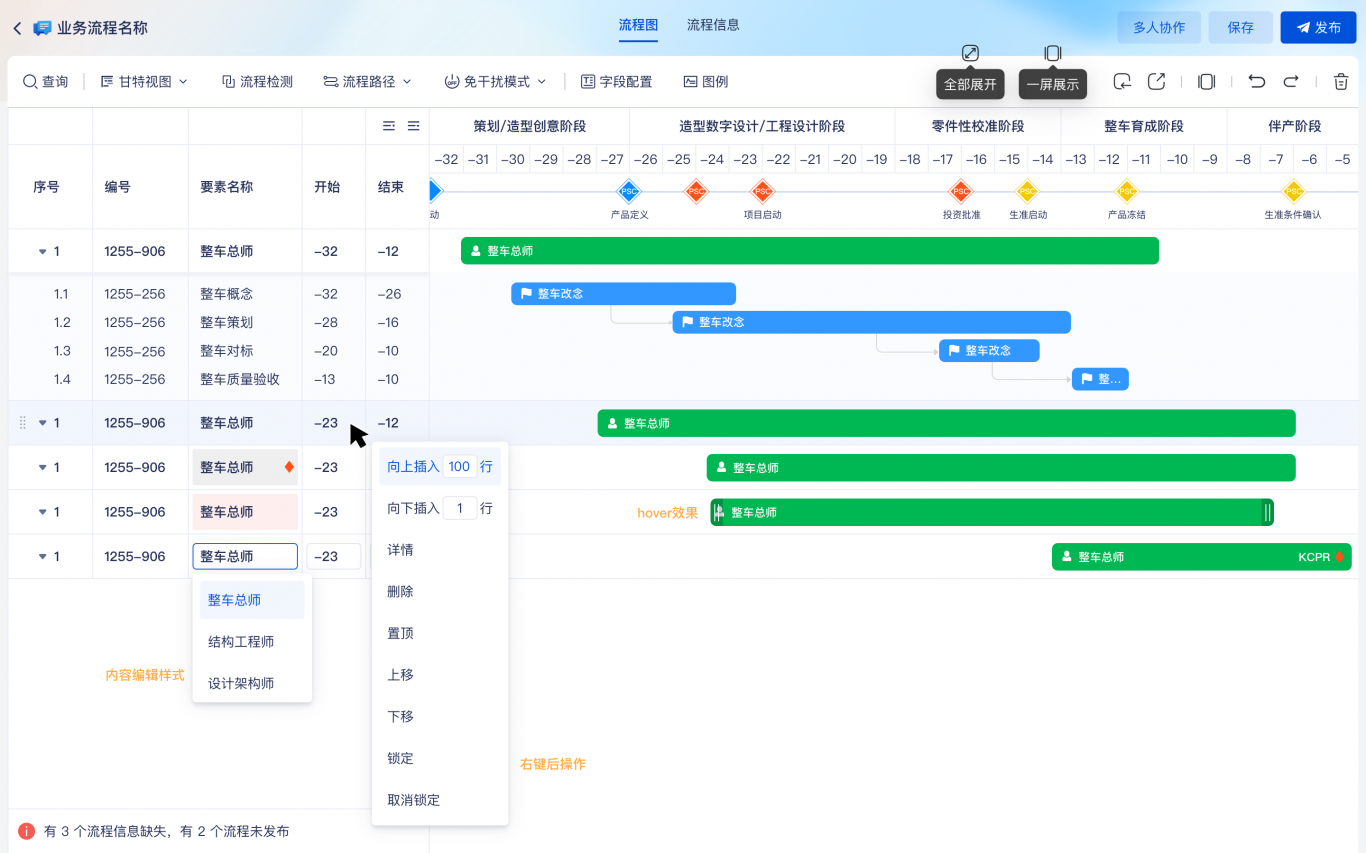Click the 100 row-count input field
Image resolution: width=1366 pixels, height=853 pixels.
pos(459,467)
